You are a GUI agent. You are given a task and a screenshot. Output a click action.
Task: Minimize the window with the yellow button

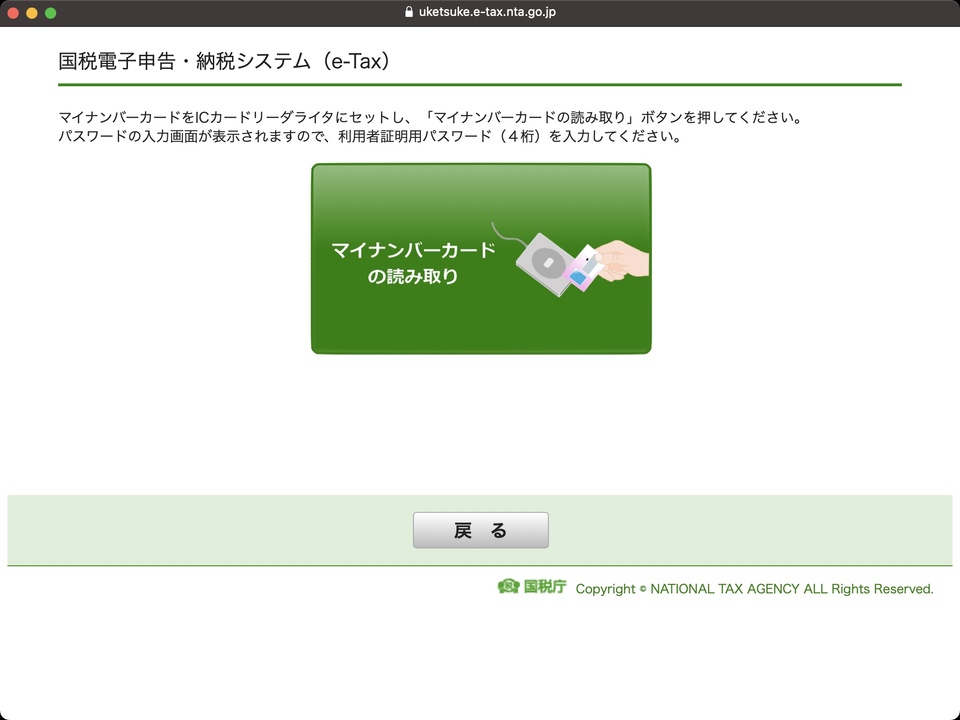click(x=32, y=13)
